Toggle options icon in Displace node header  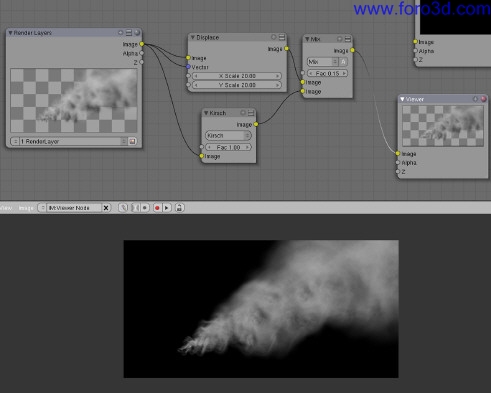coord(282,37)
